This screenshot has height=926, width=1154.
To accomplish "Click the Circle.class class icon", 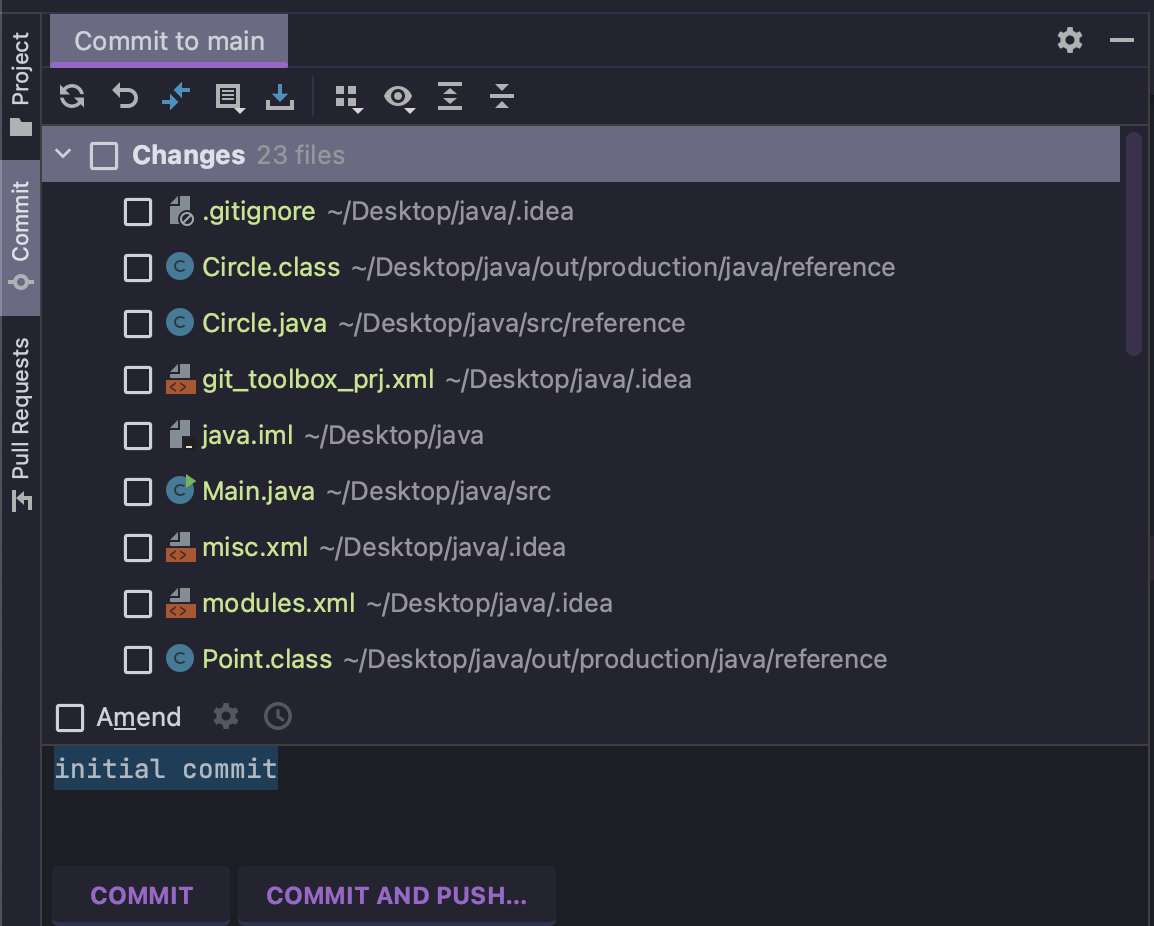I will (x=180, y=266).
